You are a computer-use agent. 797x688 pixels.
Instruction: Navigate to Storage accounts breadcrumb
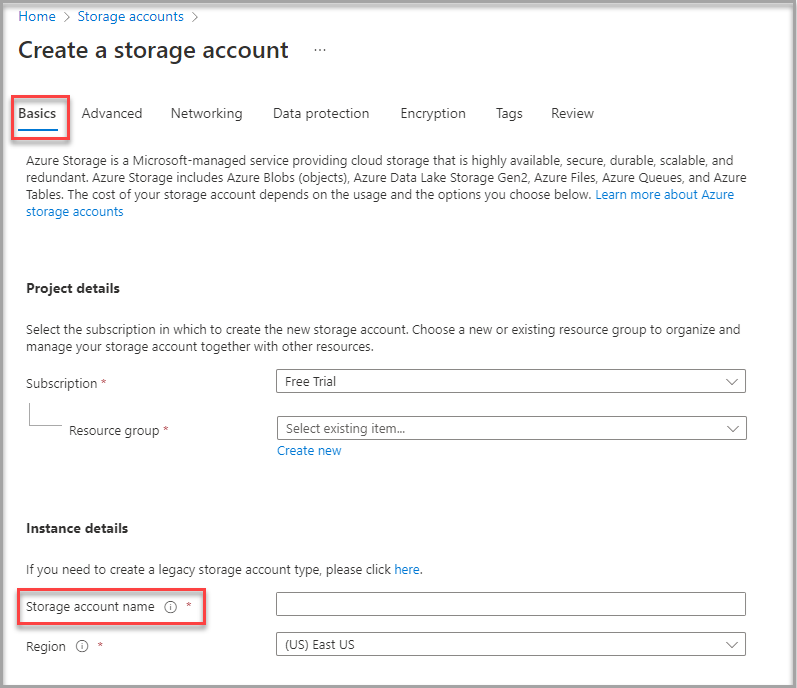(x=130, y=17)
